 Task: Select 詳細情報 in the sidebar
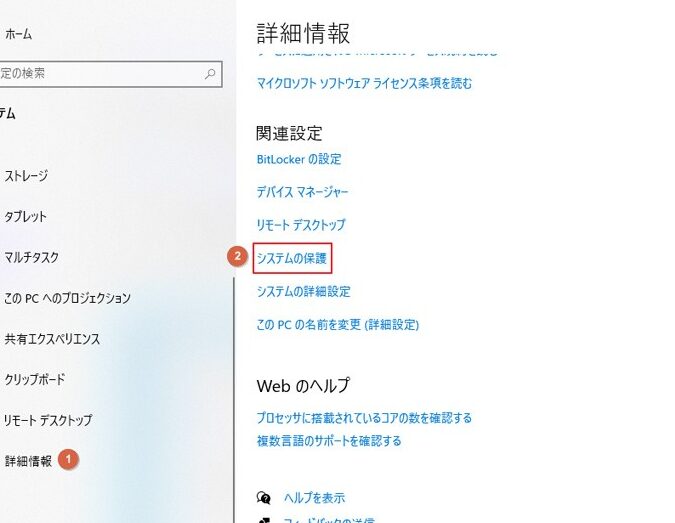[x=28, y=461]
